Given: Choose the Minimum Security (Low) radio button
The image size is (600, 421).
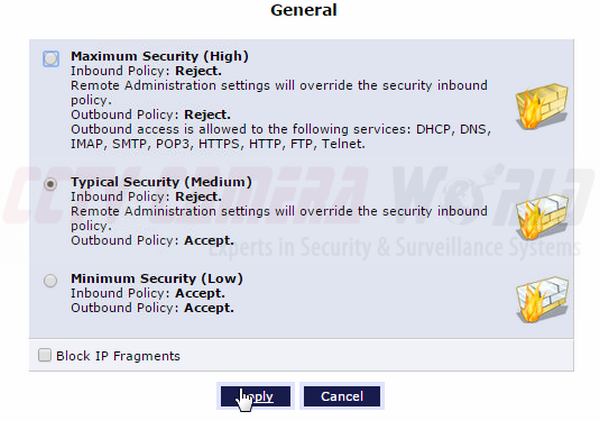Looking at the screenshot, I should click(51, 281).
